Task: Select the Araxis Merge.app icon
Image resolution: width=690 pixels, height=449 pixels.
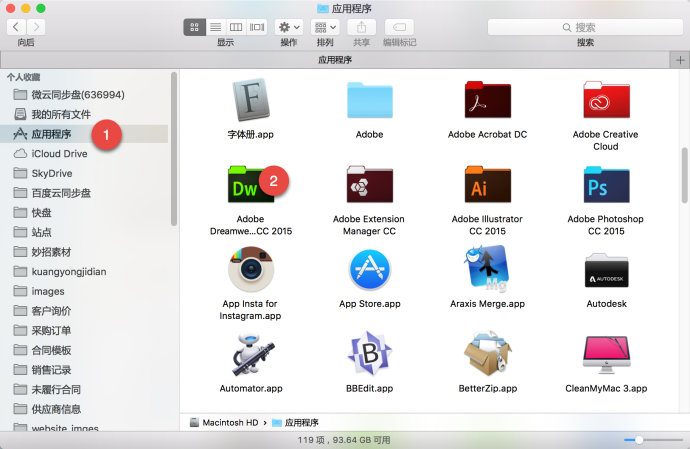Action: [488, 269]
